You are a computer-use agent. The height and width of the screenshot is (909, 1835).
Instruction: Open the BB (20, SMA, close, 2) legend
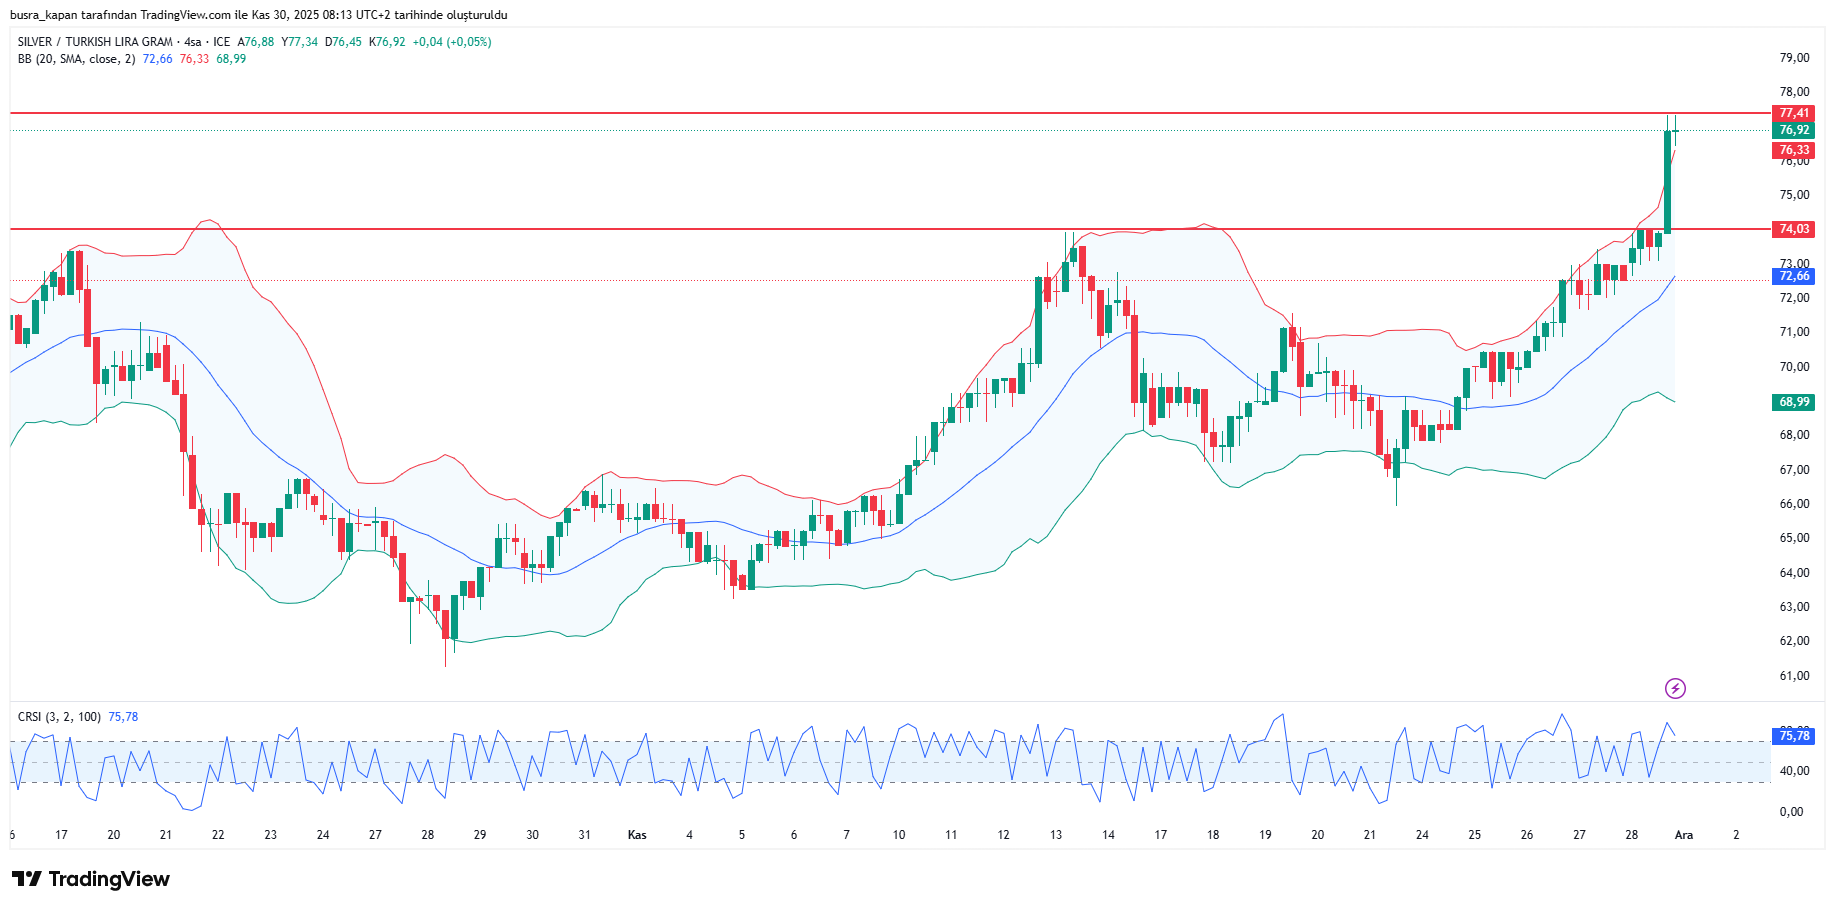click(76, 59)
